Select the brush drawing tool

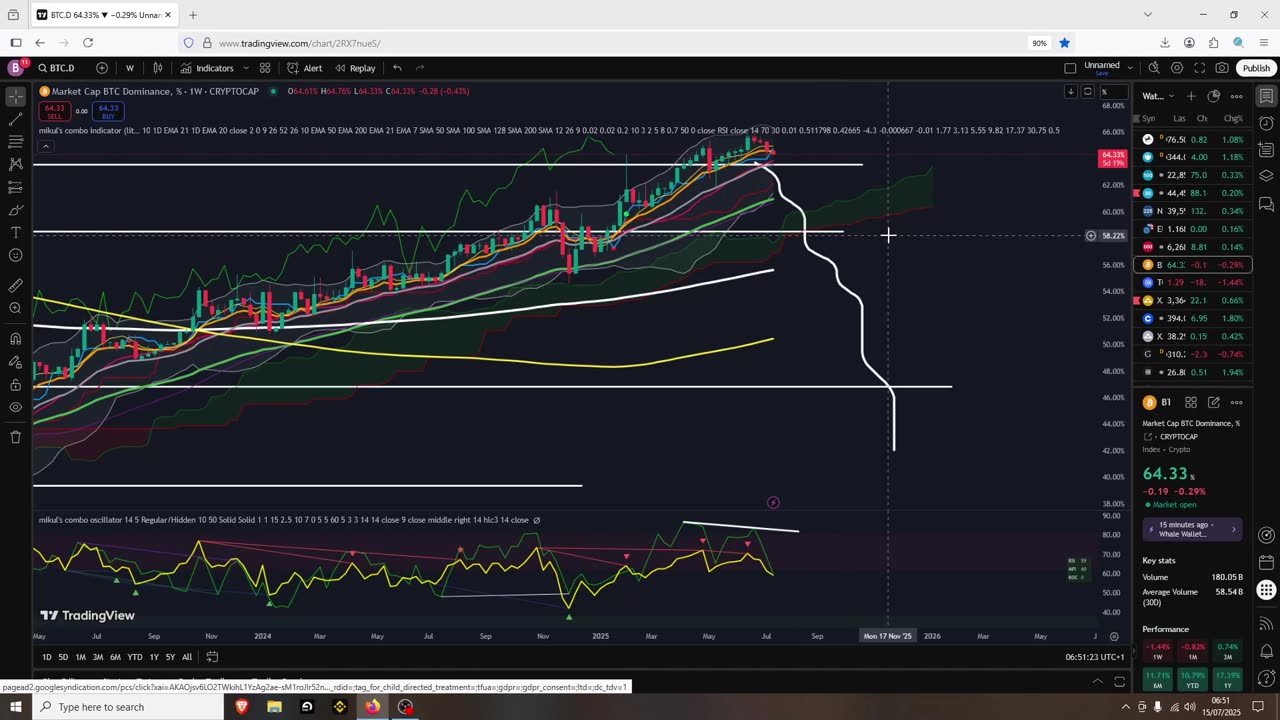click(x=16, y=210)
